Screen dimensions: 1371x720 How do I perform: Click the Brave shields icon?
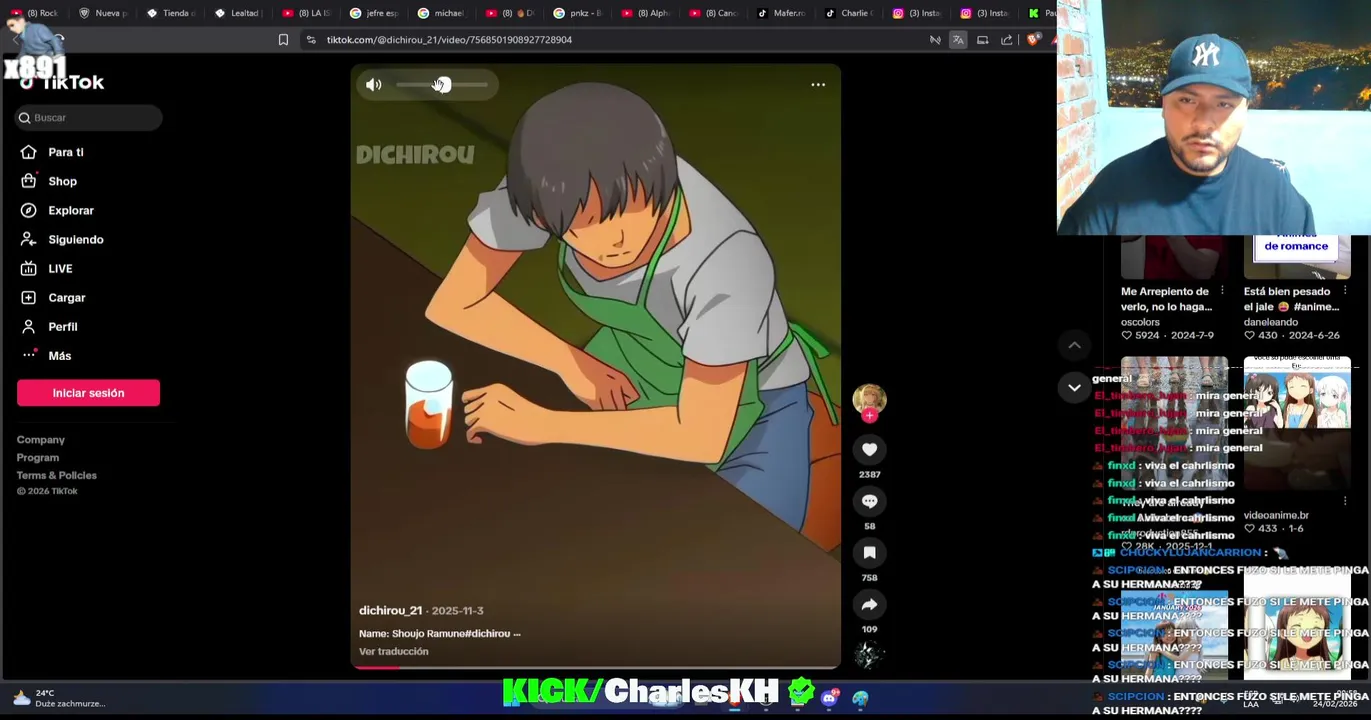pyautogui.click(x=1032, y=40)
